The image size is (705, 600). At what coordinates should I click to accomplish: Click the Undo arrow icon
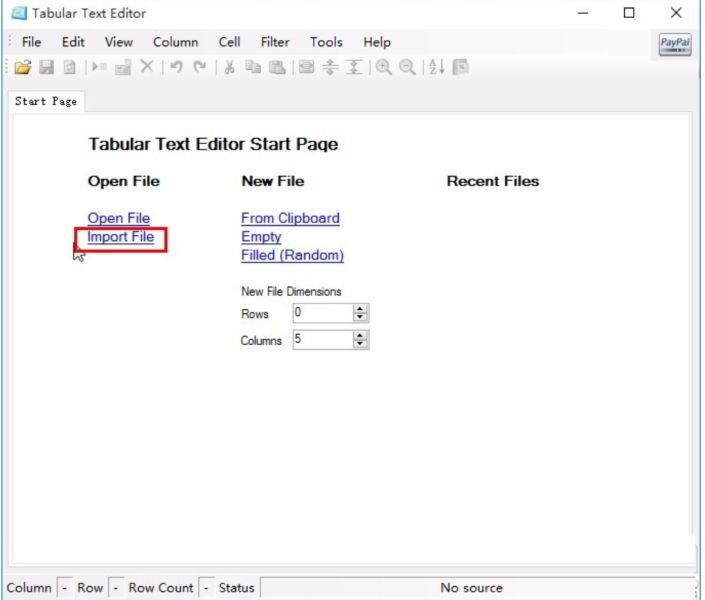pyautogui.click(x=176, y=67)
